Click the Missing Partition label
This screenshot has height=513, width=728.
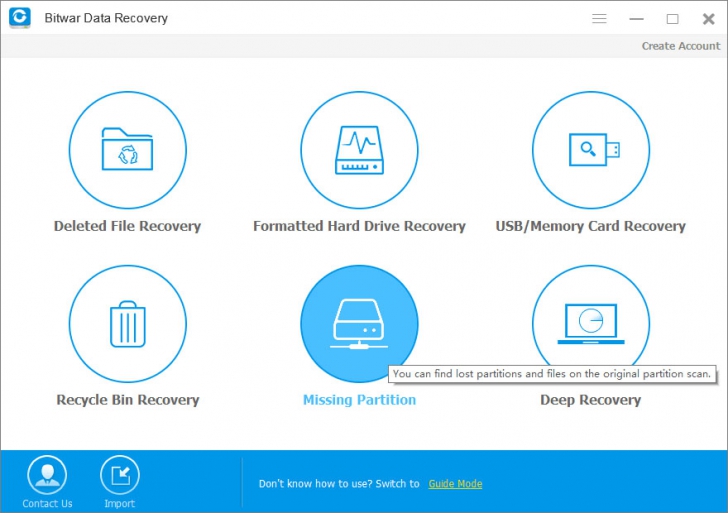click(x=359, y=400)
